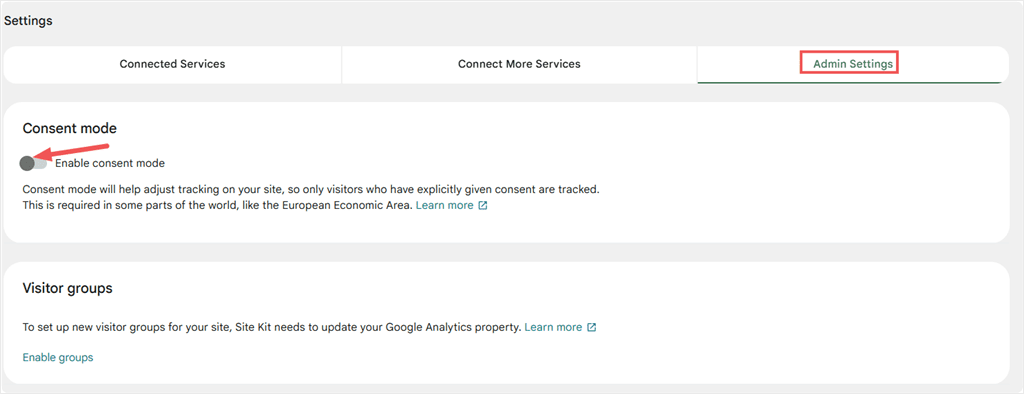The height and width of the screenshot is (394, 1024).
Task: Follow Learn more link about Google Analytics property
Action: 553,327
